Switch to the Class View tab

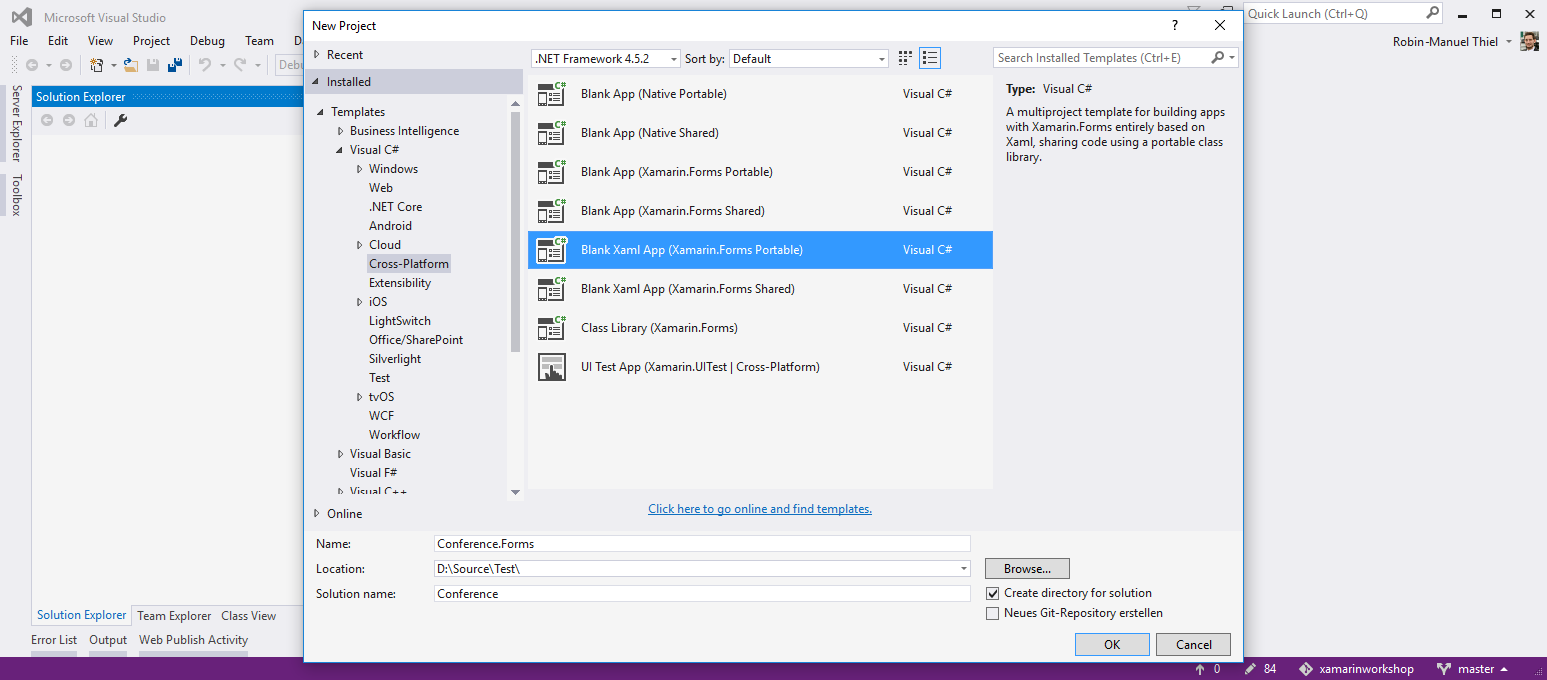pyautogui.click(x=248, y=616)
